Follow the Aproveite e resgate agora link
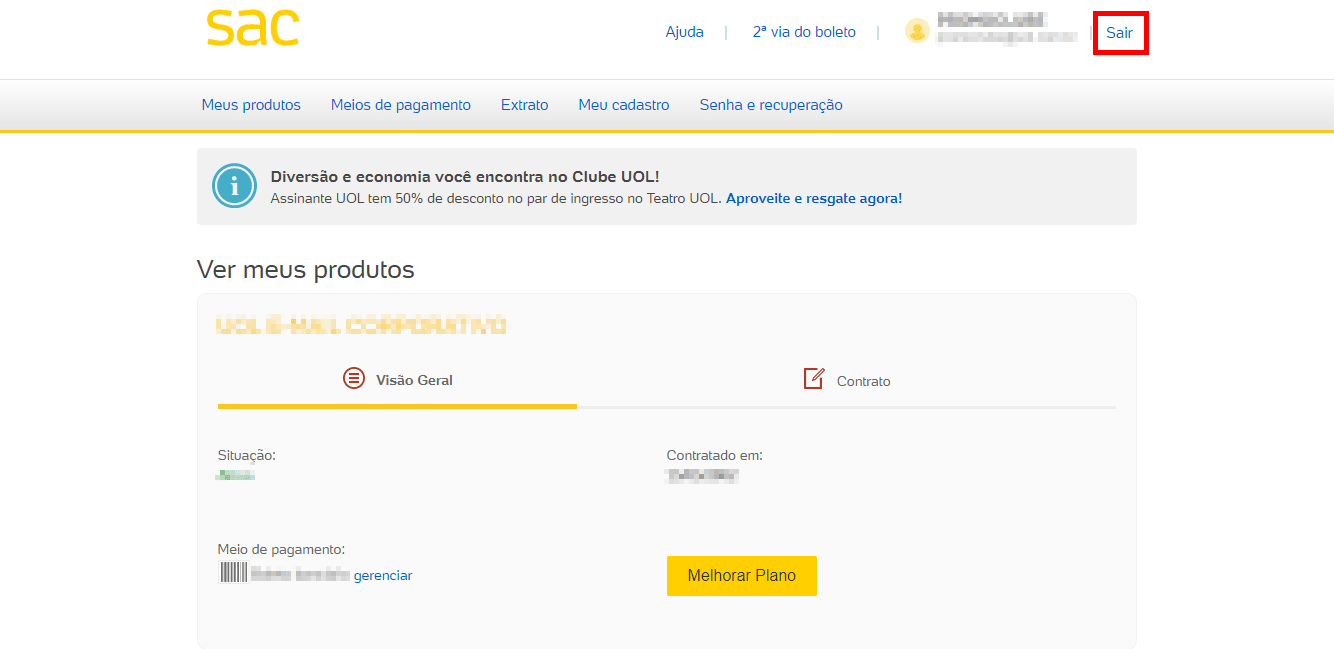 click(x=814, y=198)
